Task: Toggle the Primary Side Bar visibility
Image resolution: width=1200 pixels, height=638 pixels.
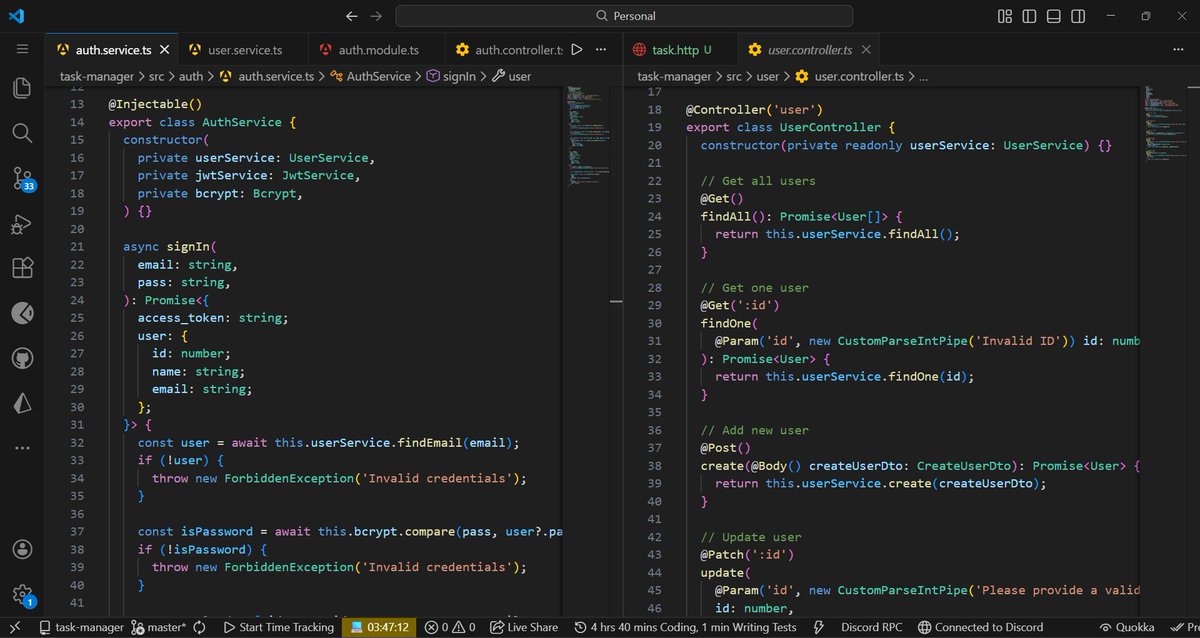Action: [1031, 16]
